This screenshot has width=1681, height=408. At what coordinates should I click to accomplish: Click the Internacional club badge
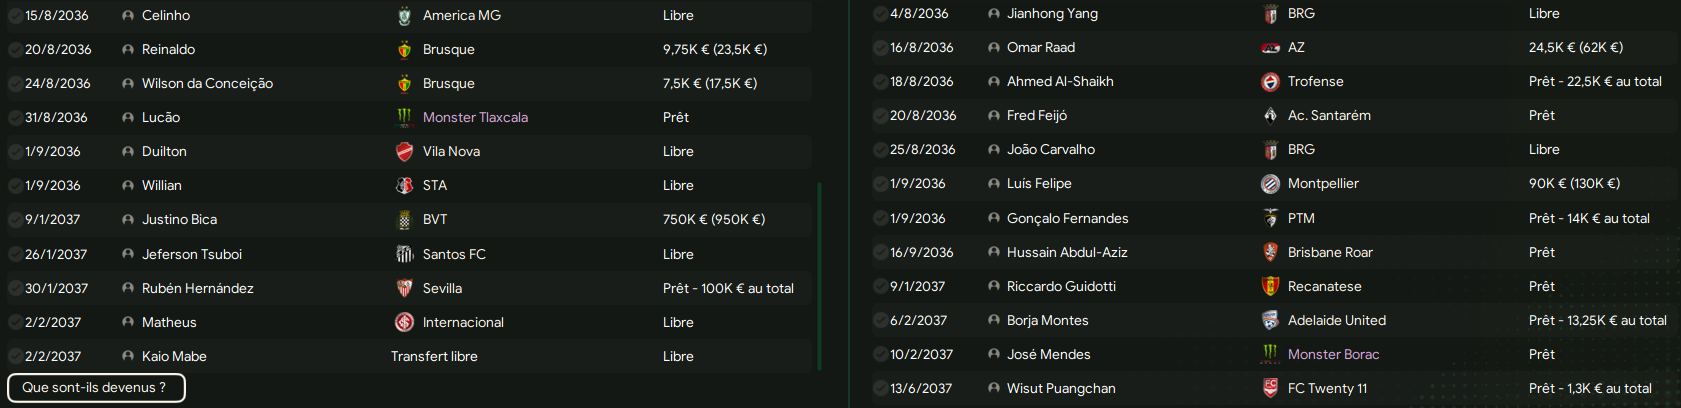tap(404, 322)
